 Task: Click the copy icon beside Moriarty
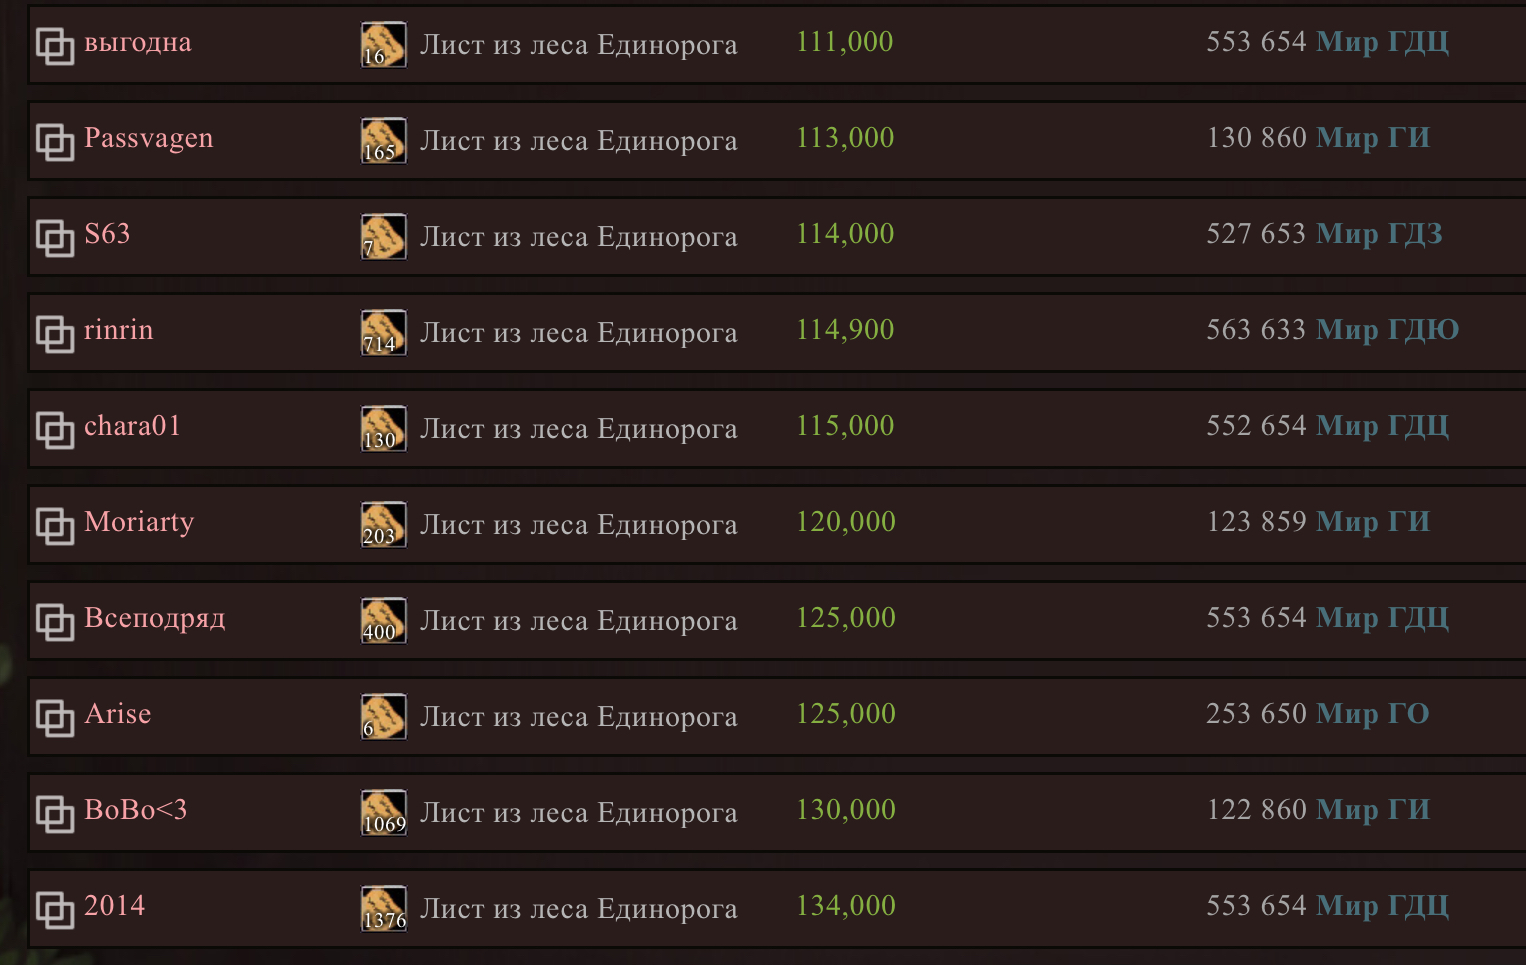[x=55, y=526]
